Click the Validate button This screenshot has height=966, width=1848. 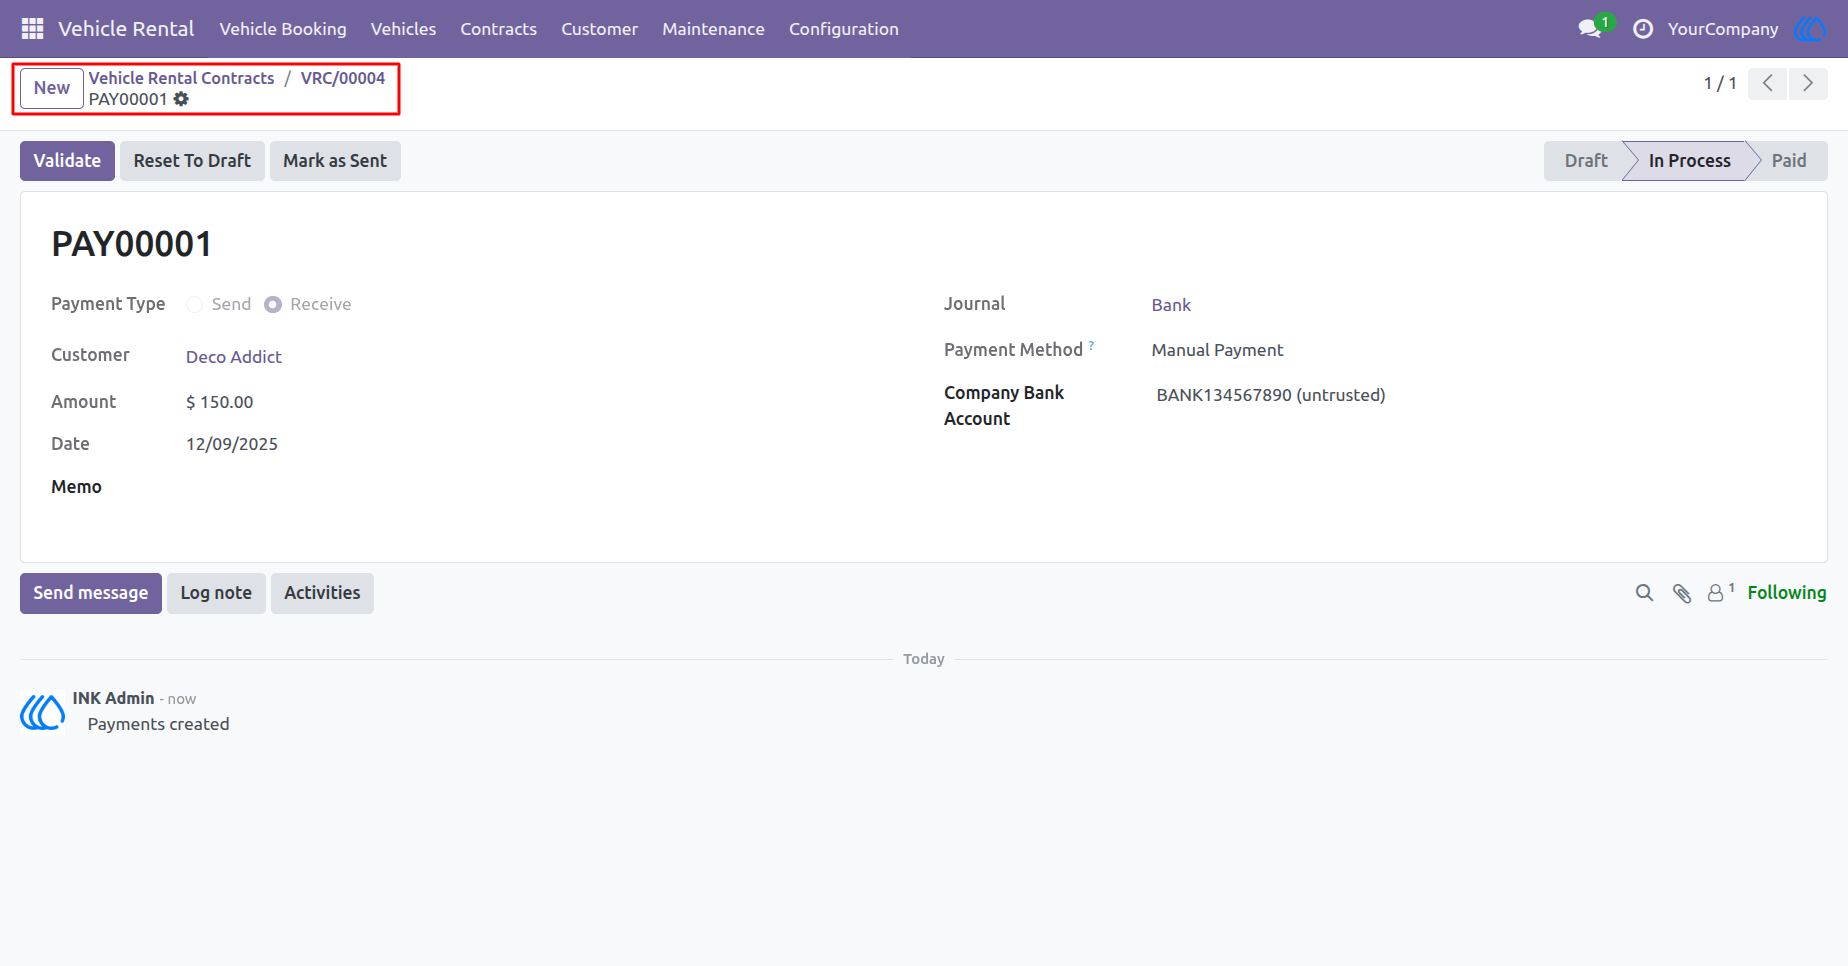coord(67,161)
